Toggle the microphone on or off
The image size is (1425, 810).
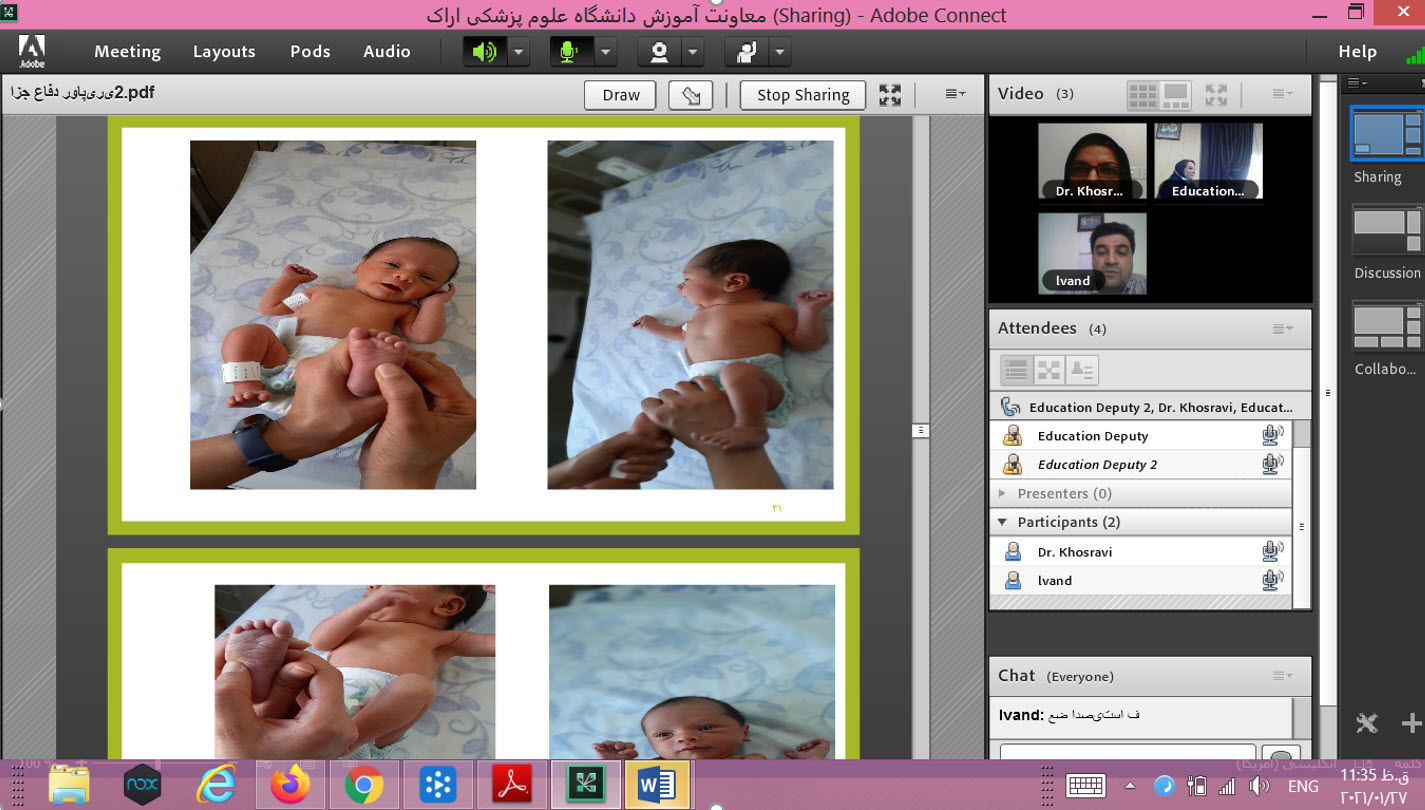click(x=571, y=51)
